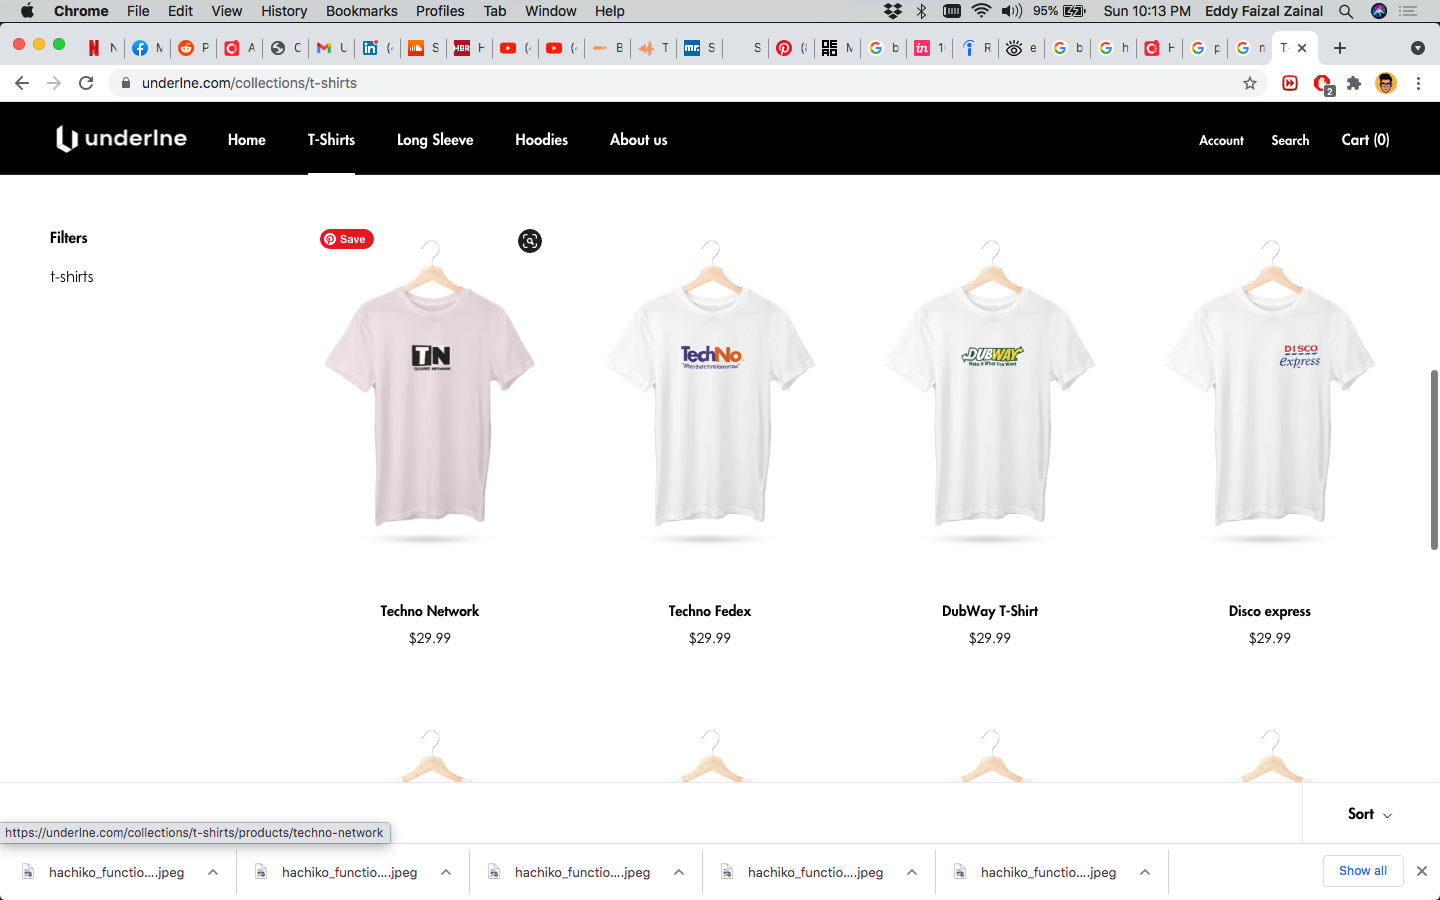Click the Wi-Fi status icon

981,11
